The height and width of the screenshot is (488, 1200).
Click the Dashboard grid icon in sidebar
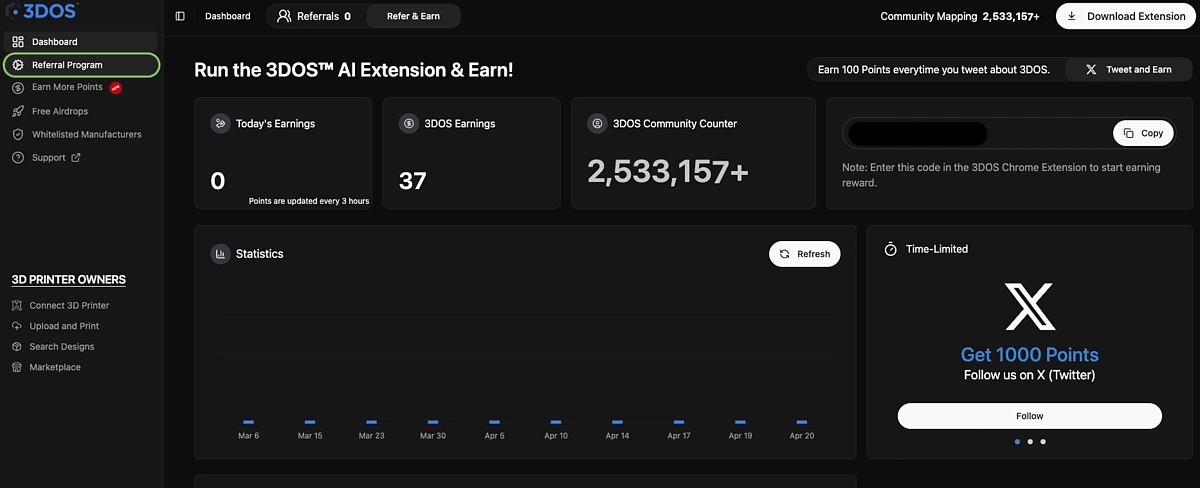[x=18, y=42]
